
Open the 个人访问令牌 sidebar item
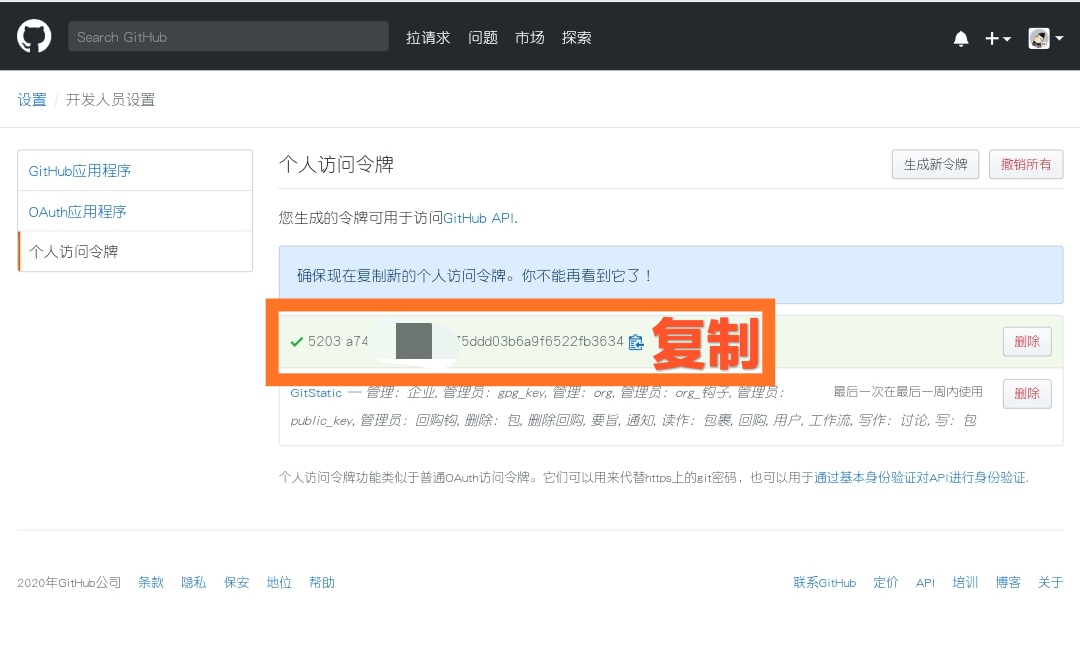tap(74, 252)
